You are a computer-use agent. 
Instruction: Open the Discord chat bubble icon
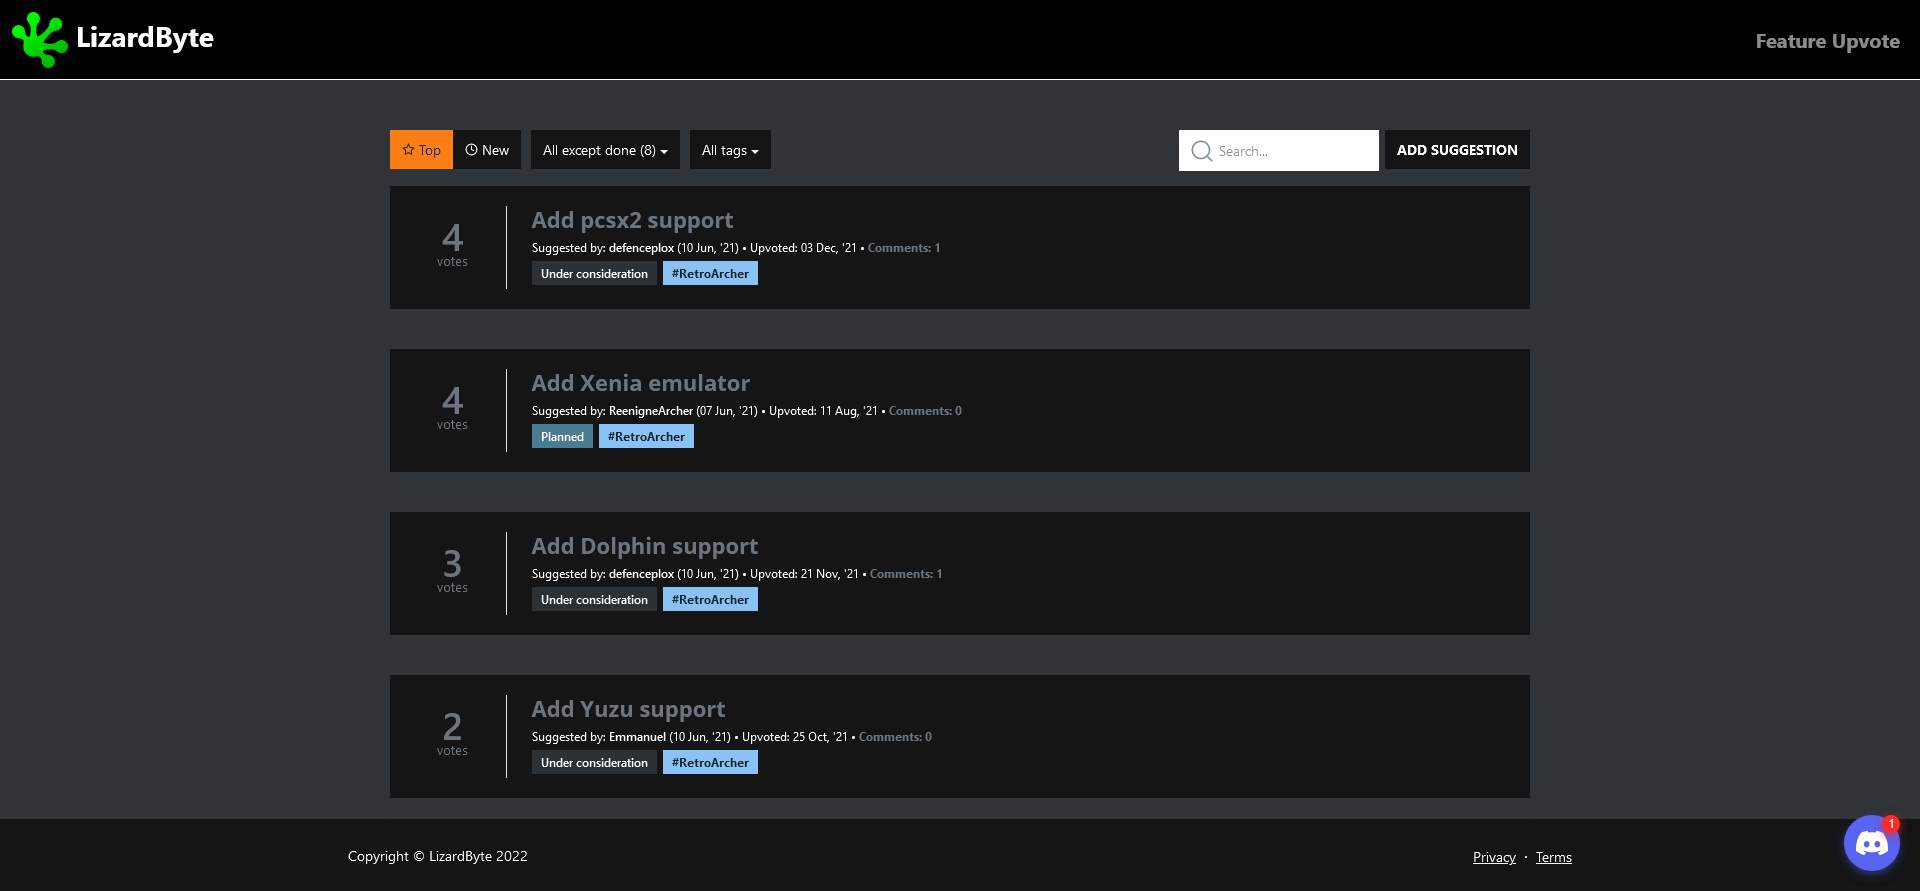1871,843
